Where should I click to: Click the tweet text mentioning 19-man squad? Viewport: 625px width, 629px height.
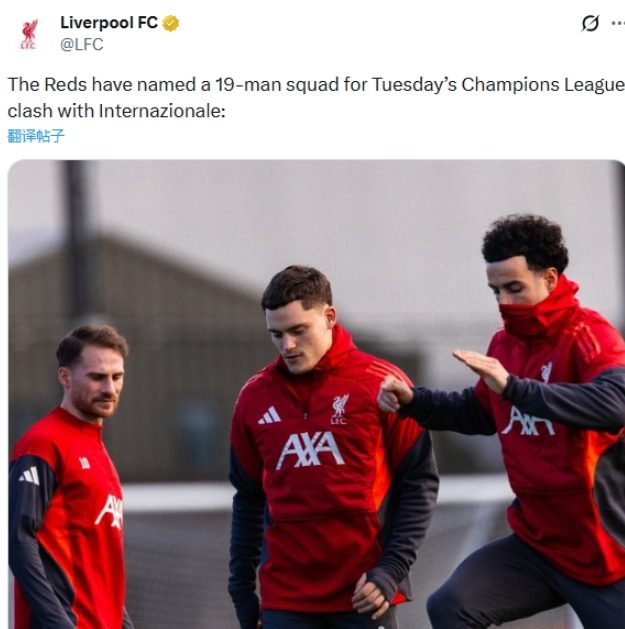pos(316,97)
